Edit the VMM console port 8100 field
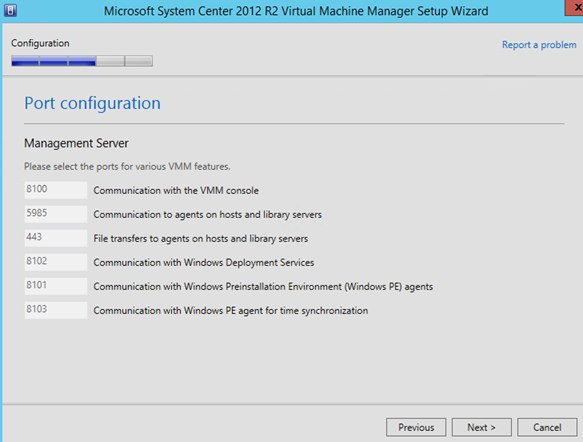The image size is (583, 442). (x=56, y=190)
